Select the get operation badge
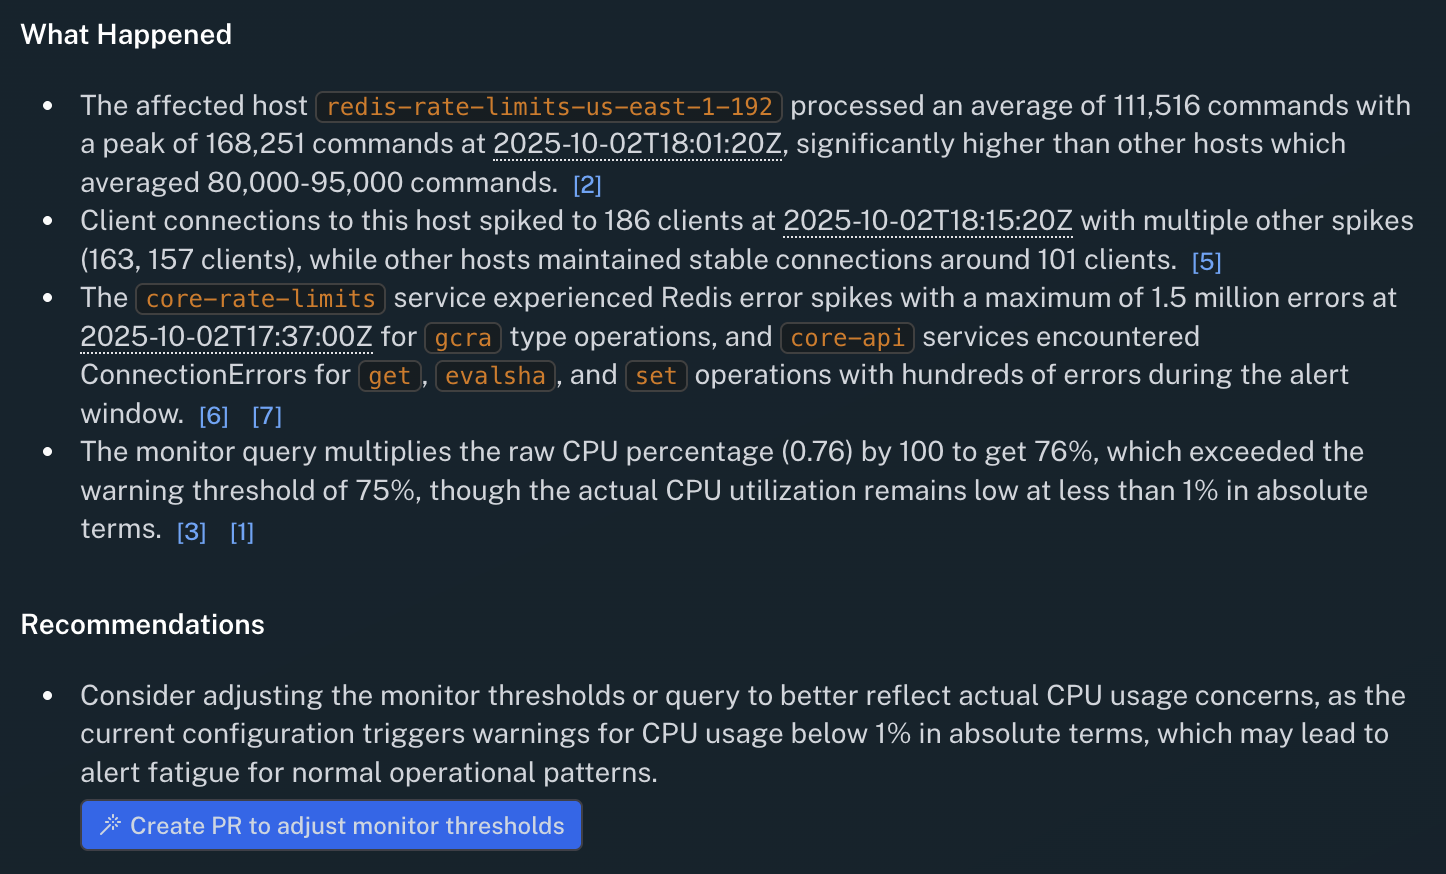This screenshot has height=874, width=1446. [390, 376]
